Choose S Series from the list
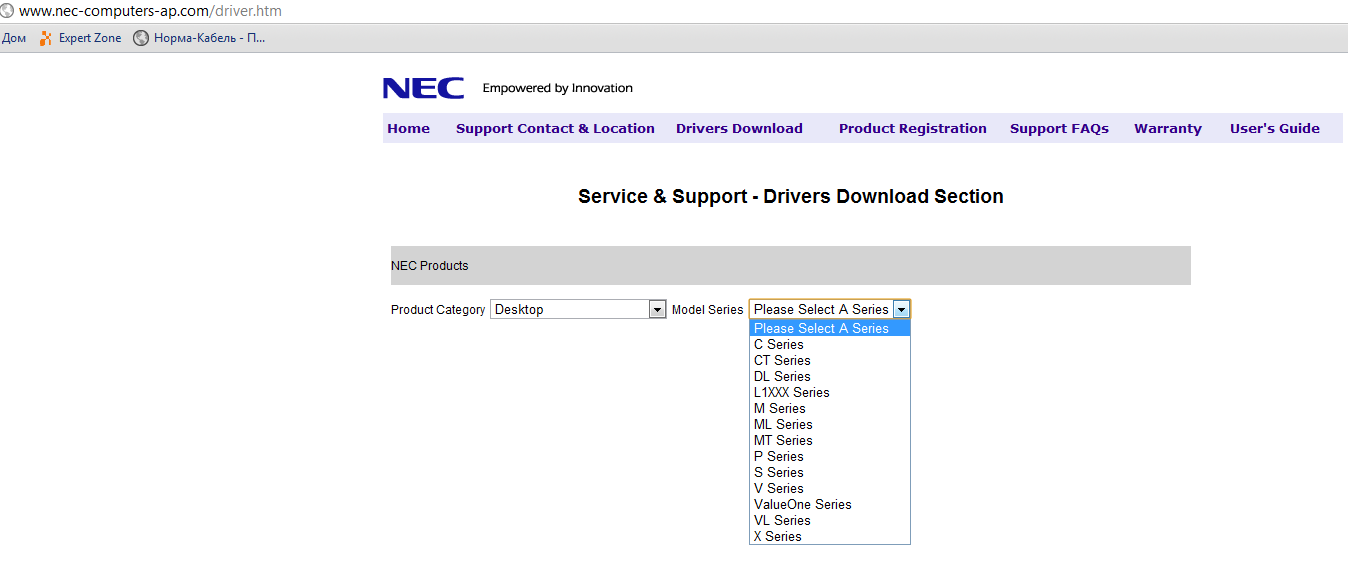 830,472
